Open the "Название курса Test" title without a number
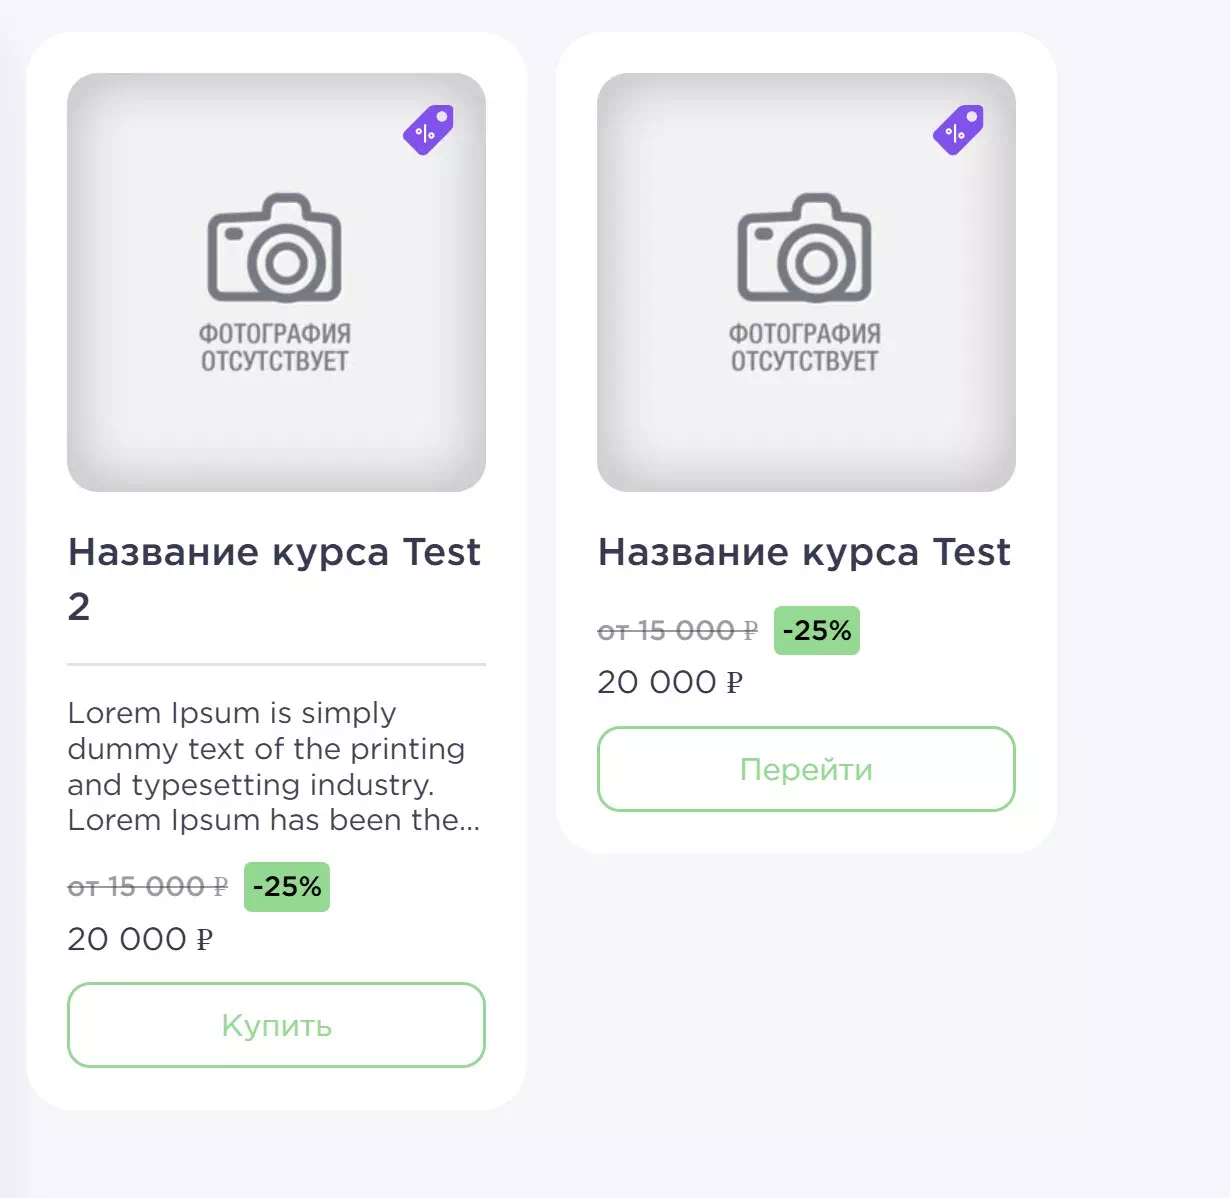 click(x=804, y=553)
